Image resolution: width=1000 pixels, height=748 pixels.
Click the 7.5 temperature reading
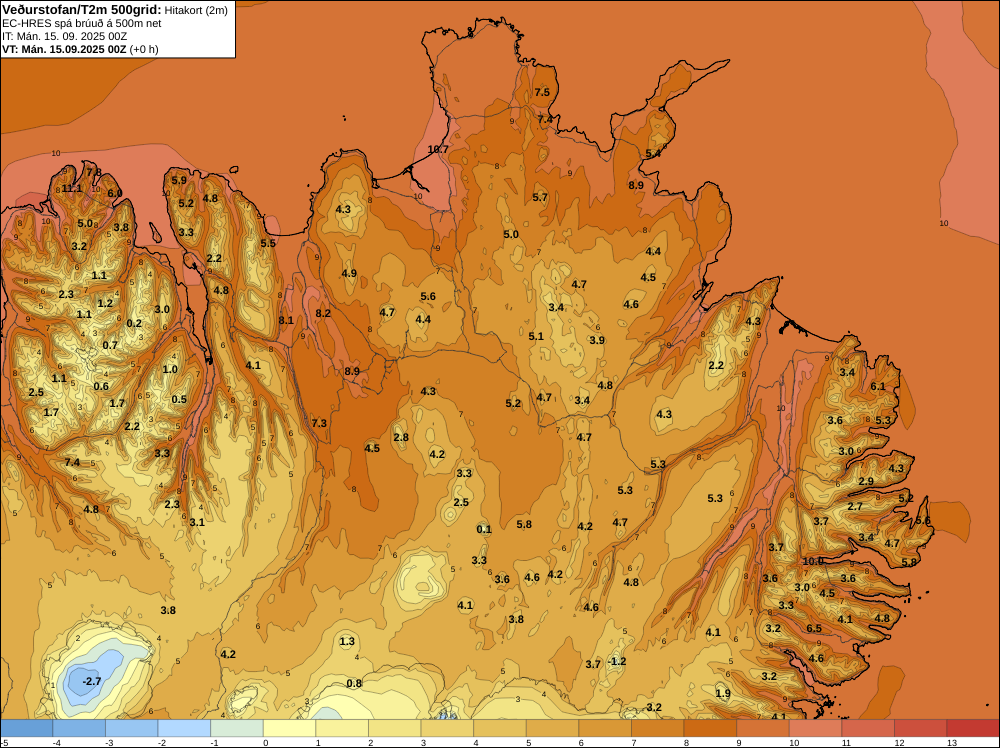(x=542, y=92)
